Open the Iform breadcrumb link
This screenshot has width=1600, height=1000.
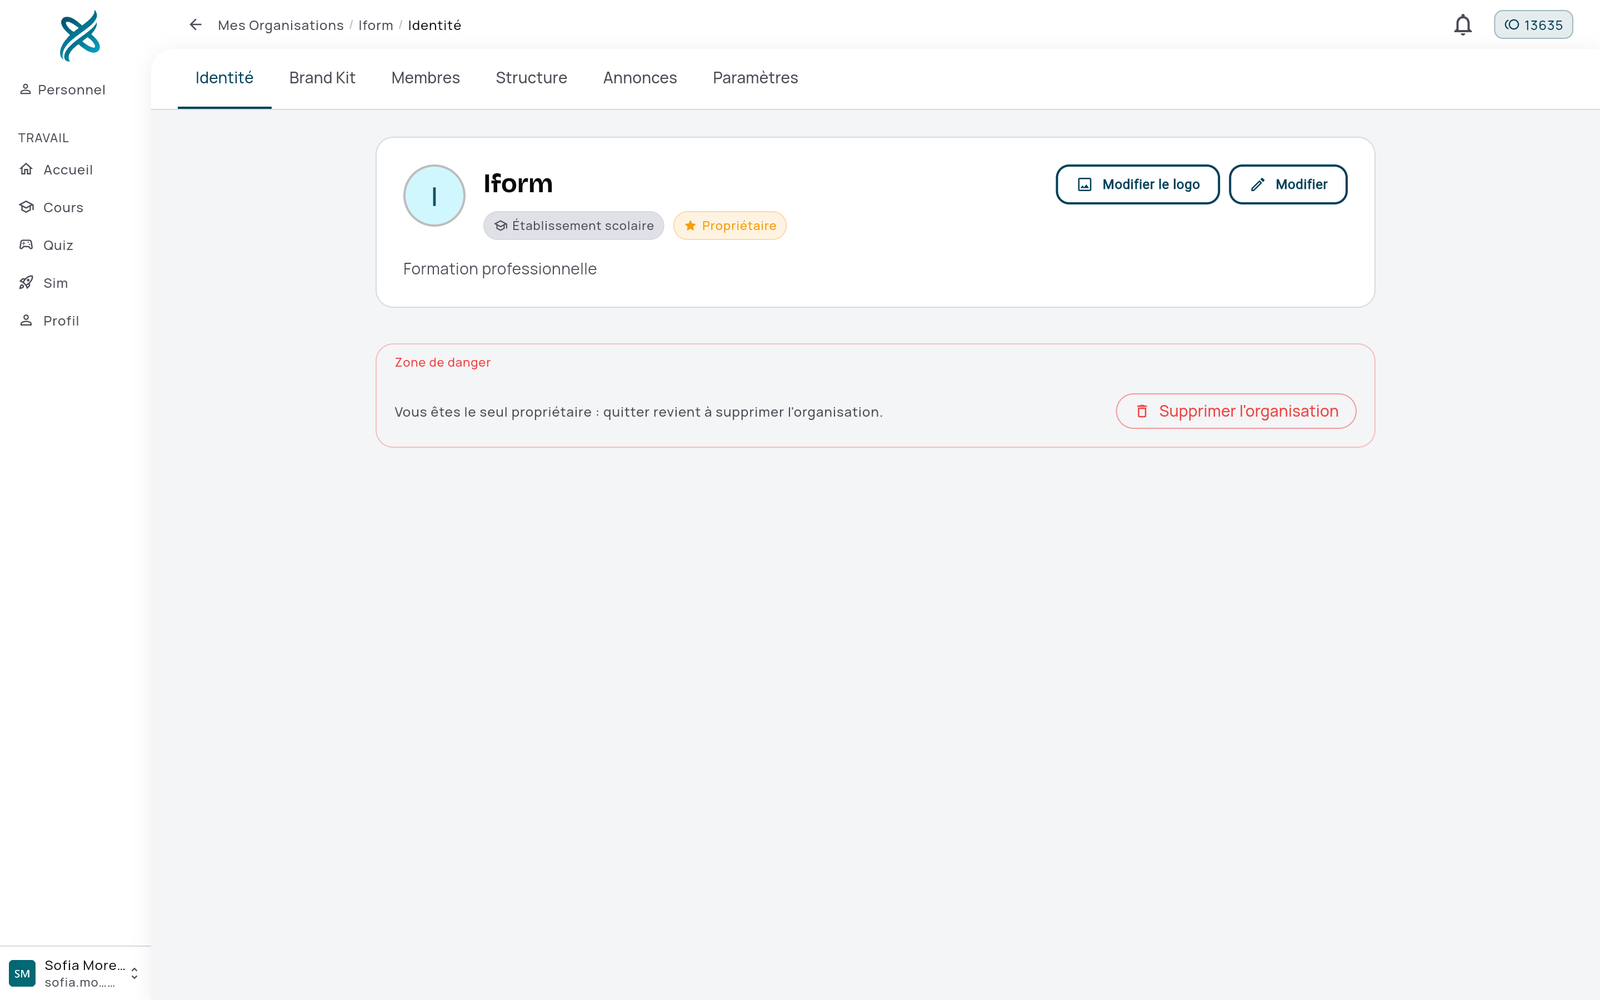pyautogui.click(x=376, y=25)
